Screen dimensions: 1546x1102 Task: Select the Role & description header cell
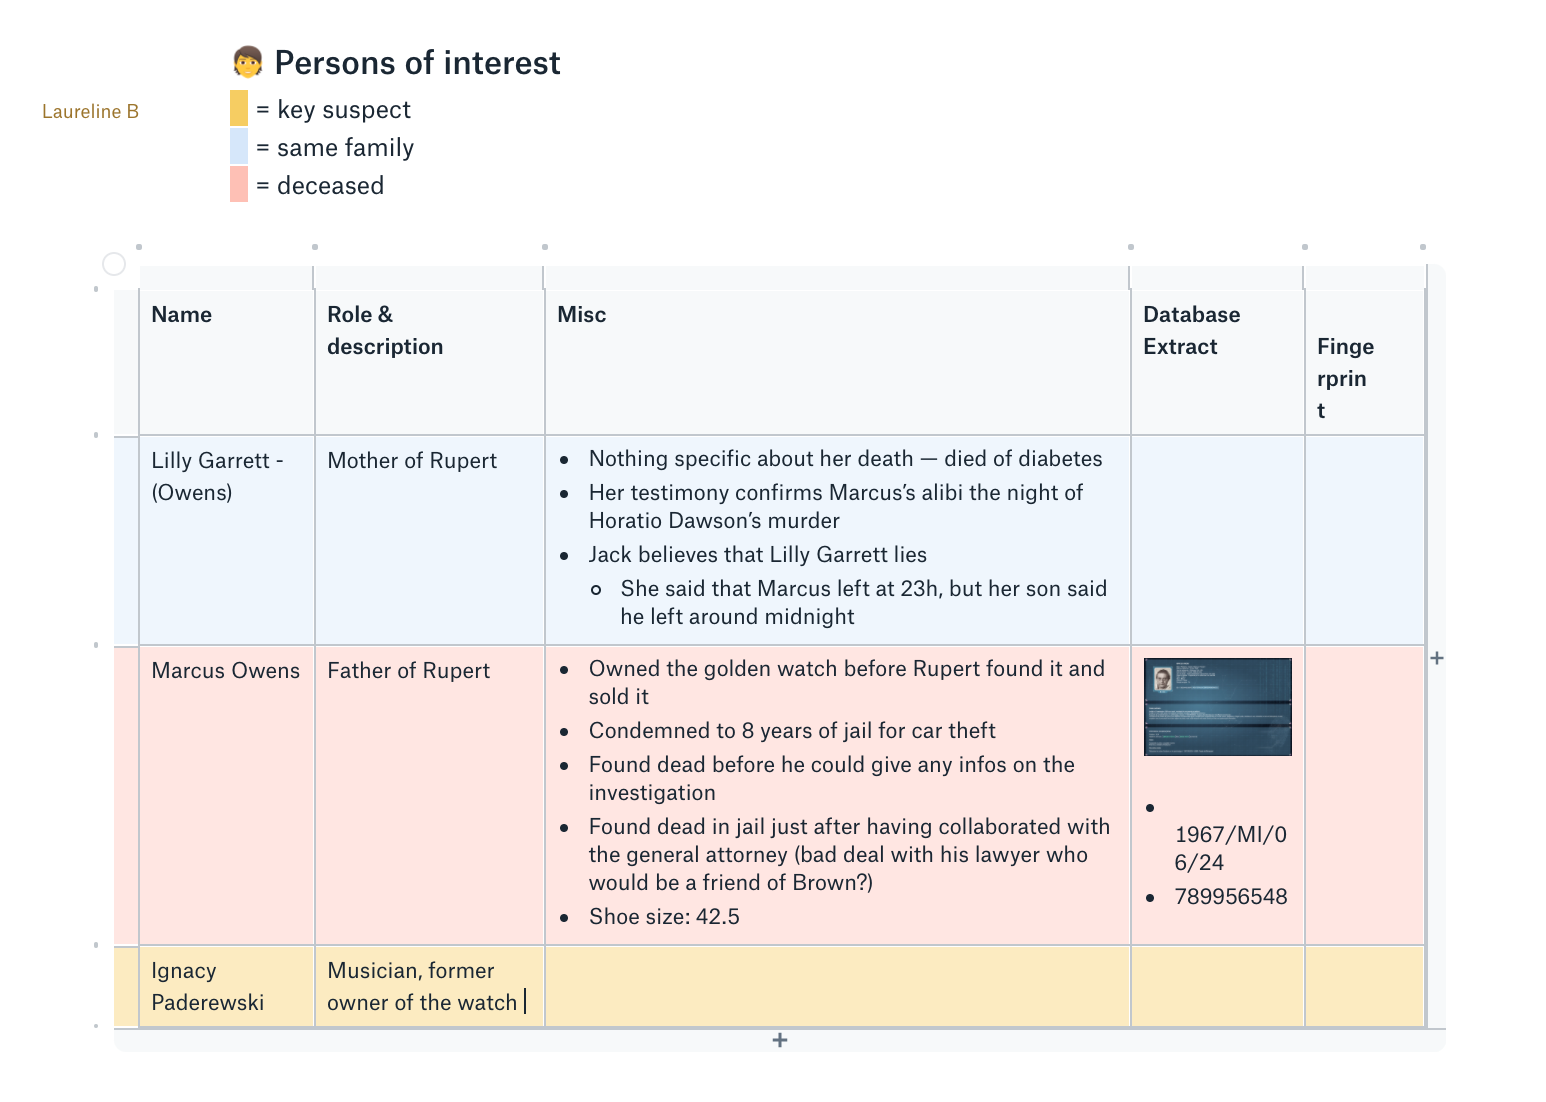[430, 363]
